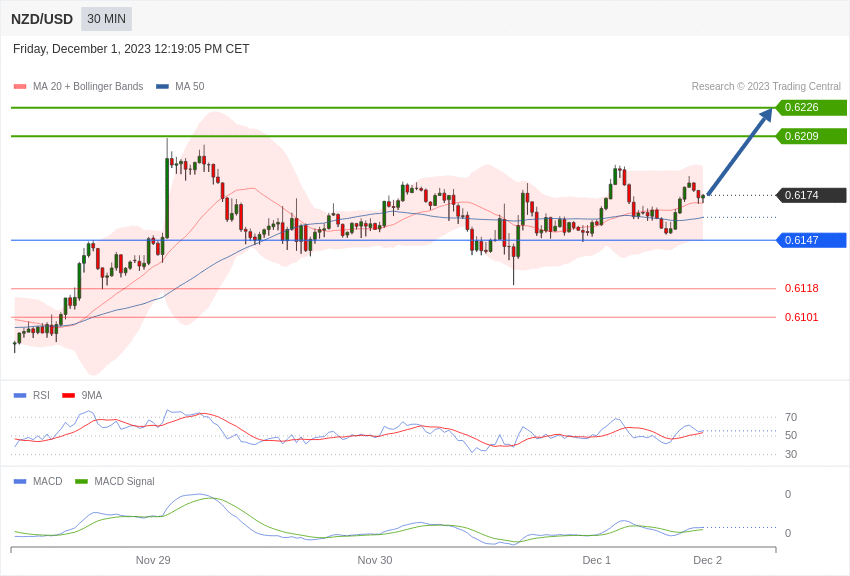Click the RSI legend color swatch
Image resolution: width=850 pixels, height=576 pixels.
tap(20, 396)
